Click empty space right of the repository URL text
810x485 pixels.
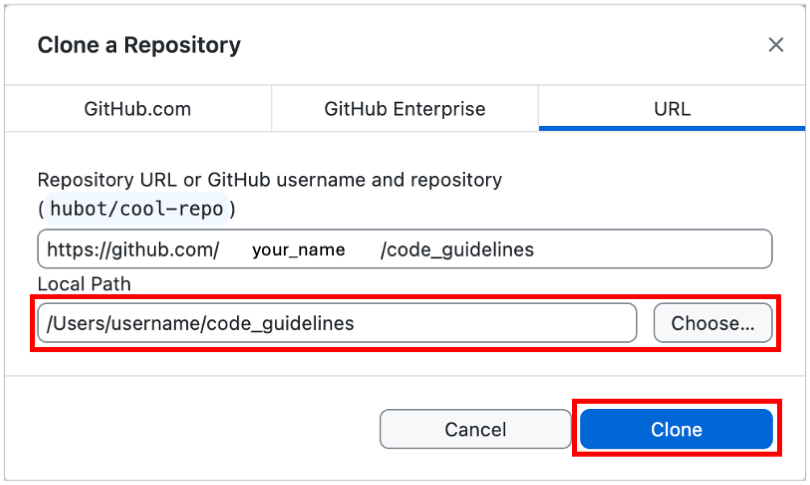[x=651, y=249]
